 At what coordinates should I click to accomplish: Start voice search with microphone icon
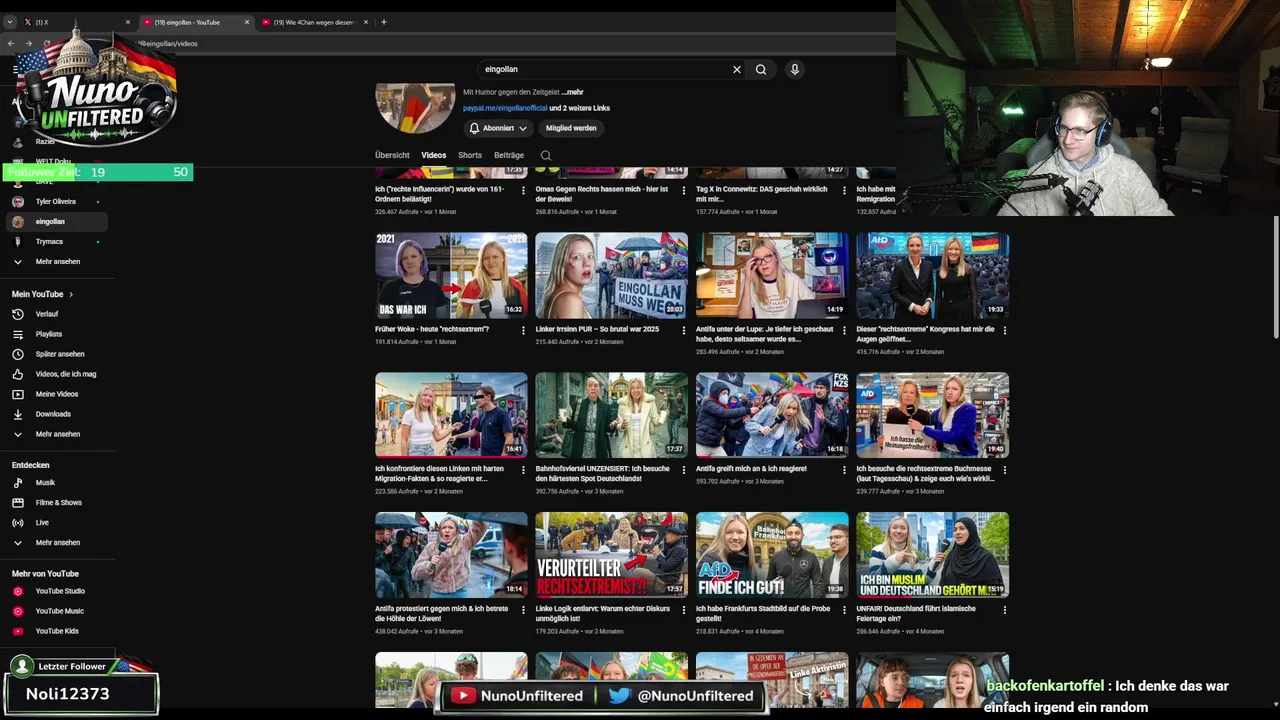[x=795, y=69]
